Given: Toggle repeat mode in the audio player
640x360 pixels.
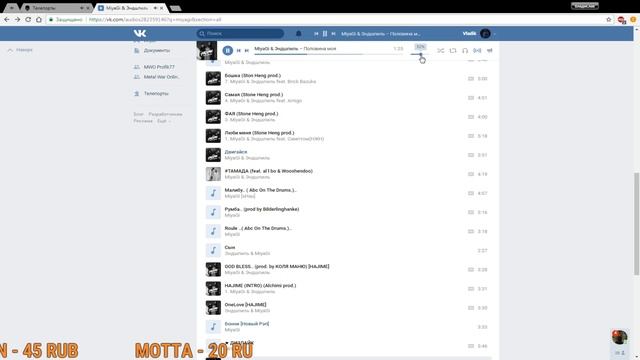Looking at the screenshot, I should 453,50.
